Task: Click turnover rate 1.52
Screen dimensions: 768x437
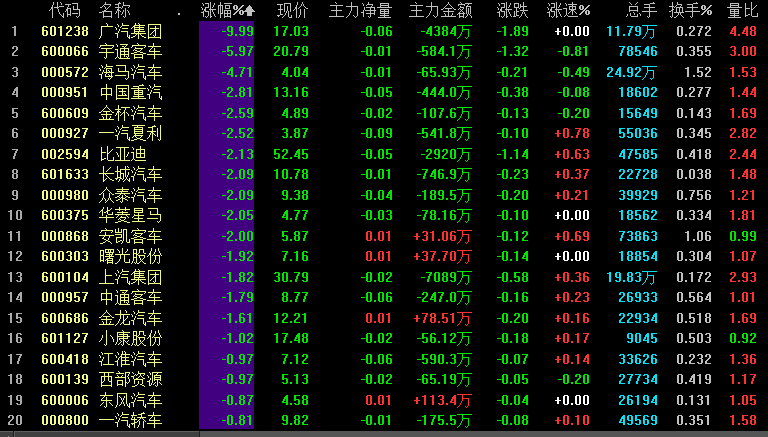Action: click(697, 73)
